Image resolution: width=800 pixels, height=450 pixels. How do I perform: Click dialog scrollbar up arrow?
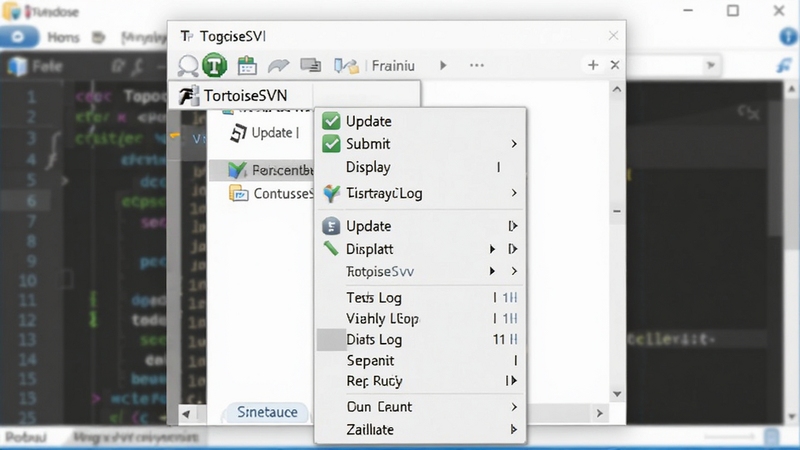(617, 90)
